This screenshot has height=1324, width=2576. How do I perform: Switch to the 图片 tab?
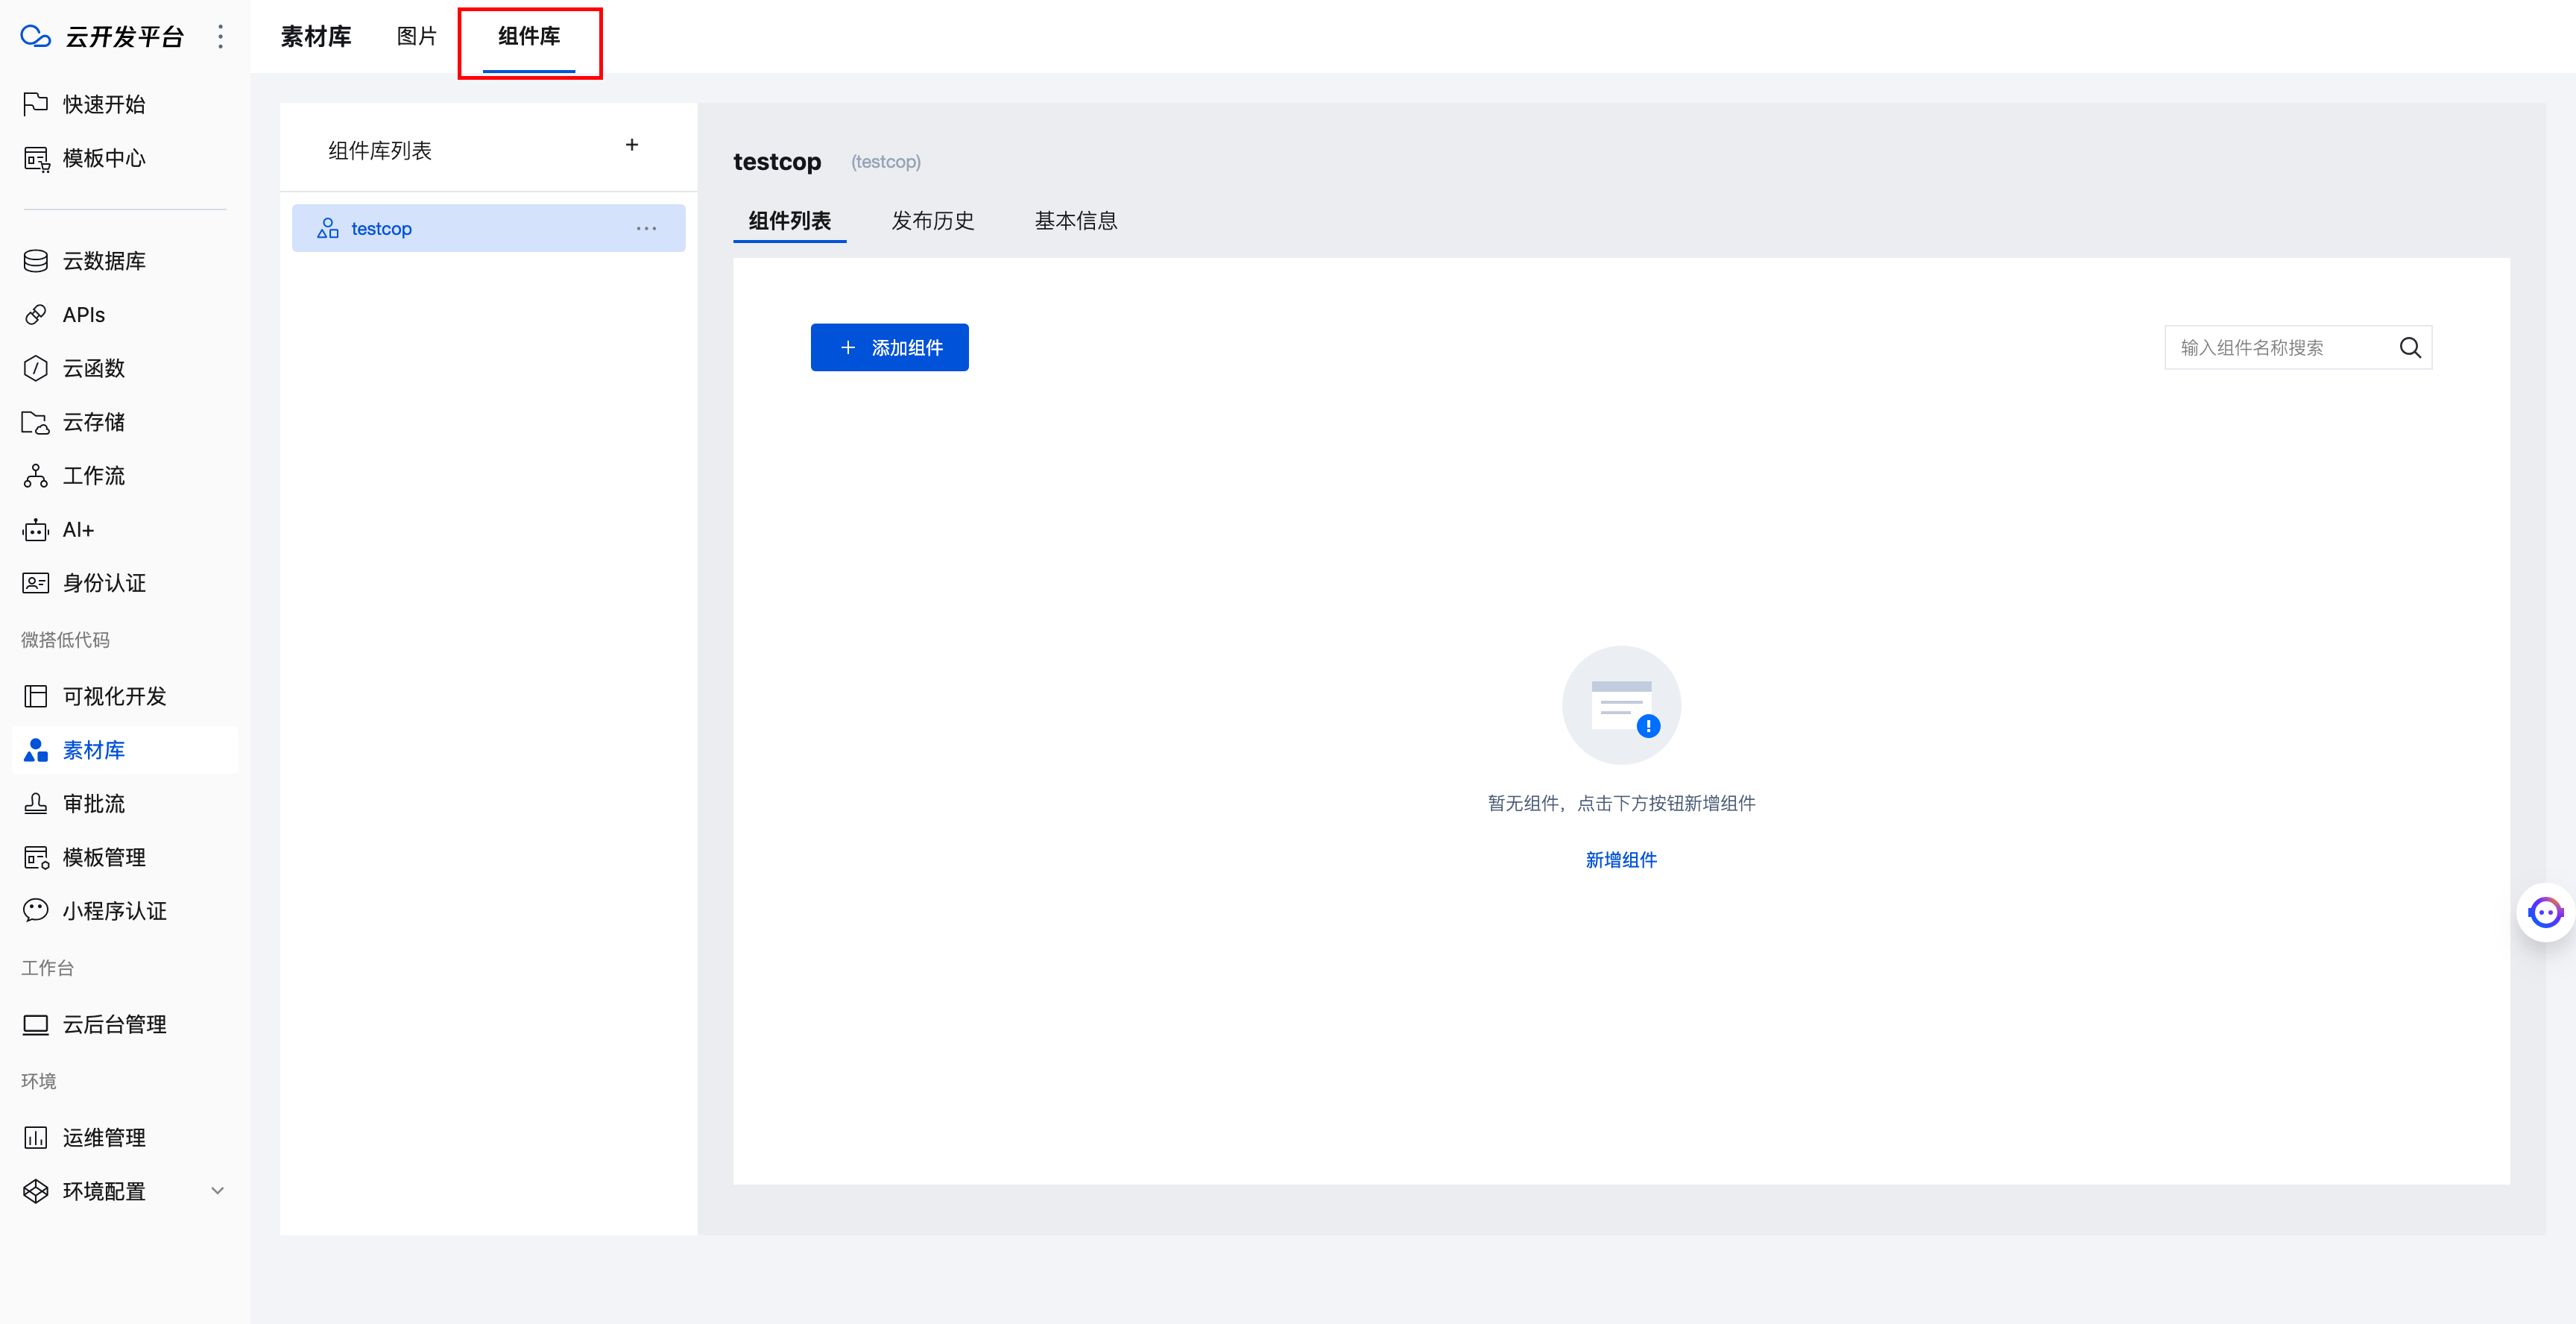416,37
